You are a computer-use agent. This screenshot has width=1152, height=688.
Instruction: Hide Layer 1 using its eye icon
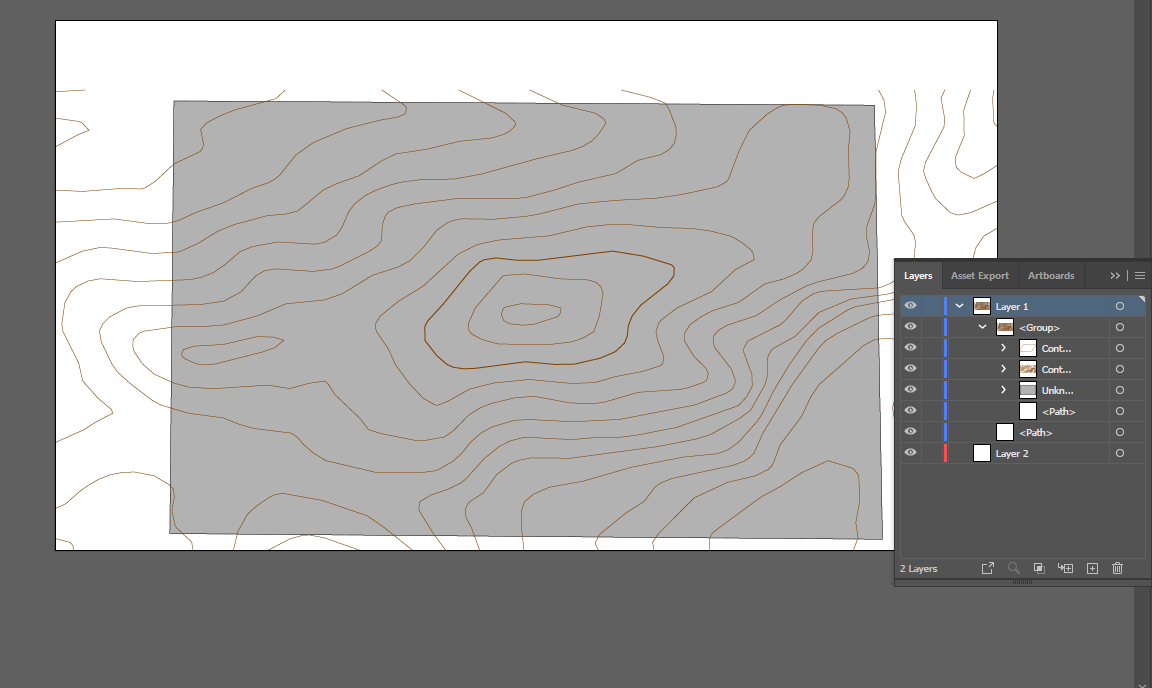click(x=910, y=306)
